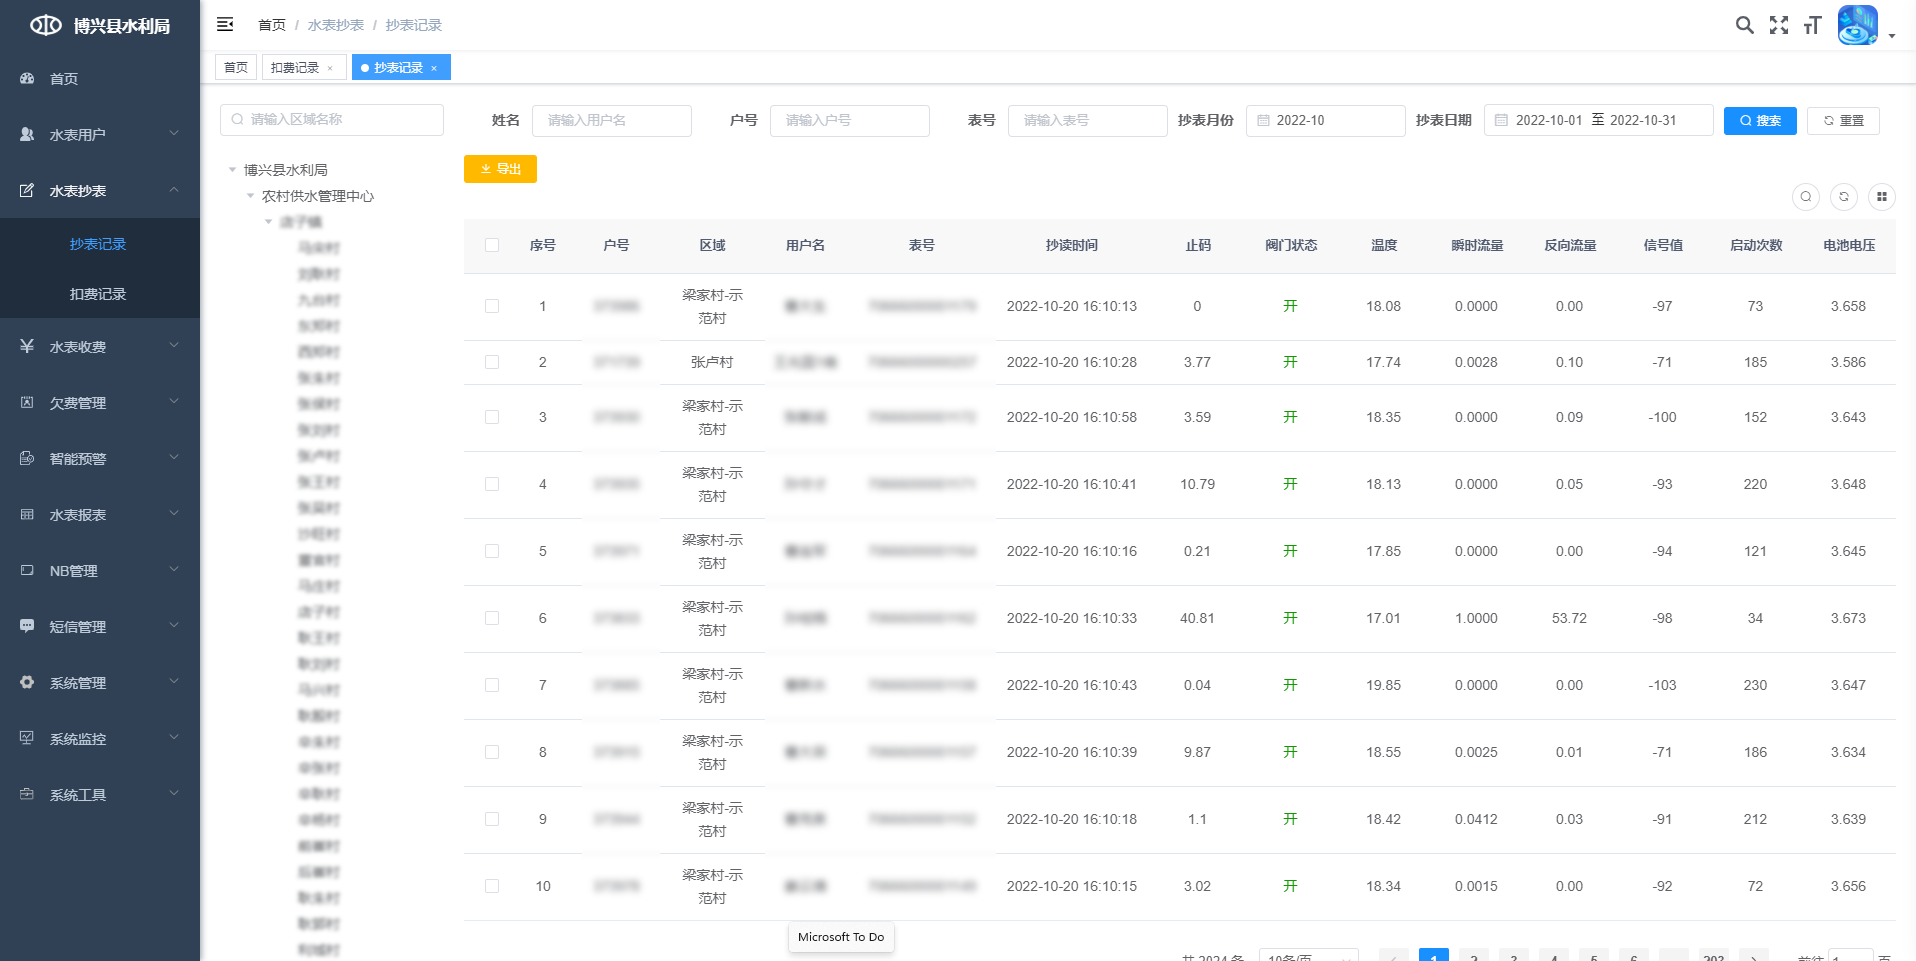Collapse the 农村供水管理中心 tree node
The width and height of the screenshot is (1916, 961).
coord(252,196)
